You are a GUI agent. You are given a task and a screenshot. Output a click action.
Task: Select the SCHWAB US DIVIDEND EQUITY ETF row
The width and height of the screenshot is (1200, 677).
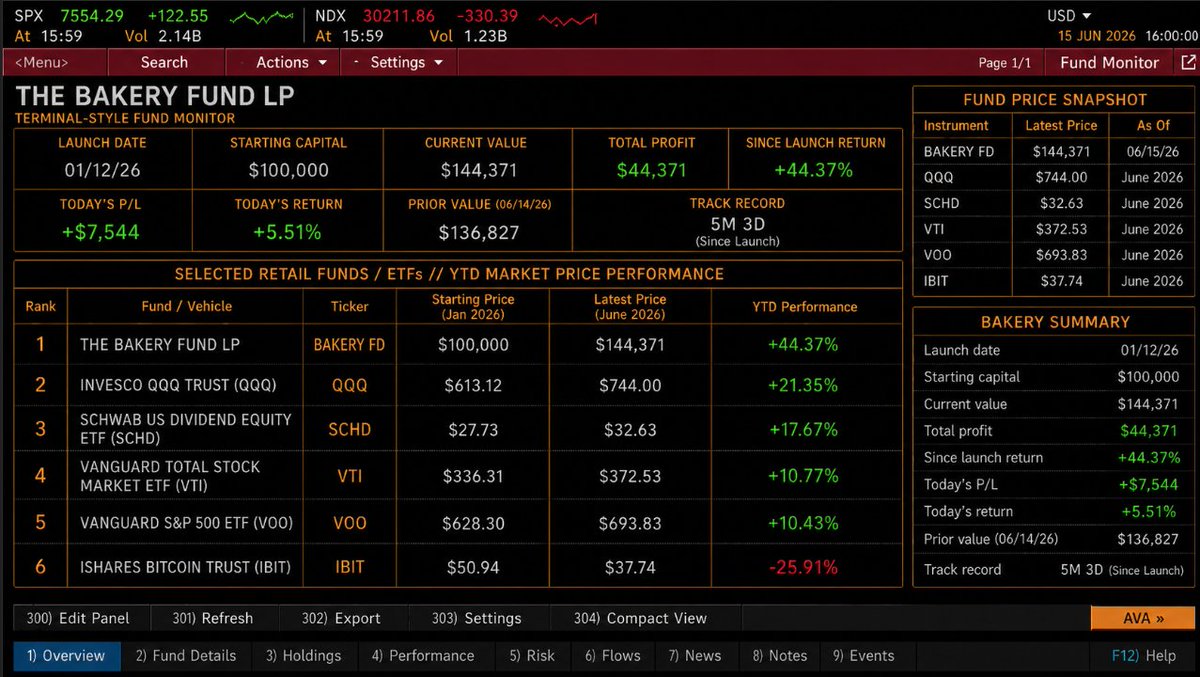tap(458, 429)
